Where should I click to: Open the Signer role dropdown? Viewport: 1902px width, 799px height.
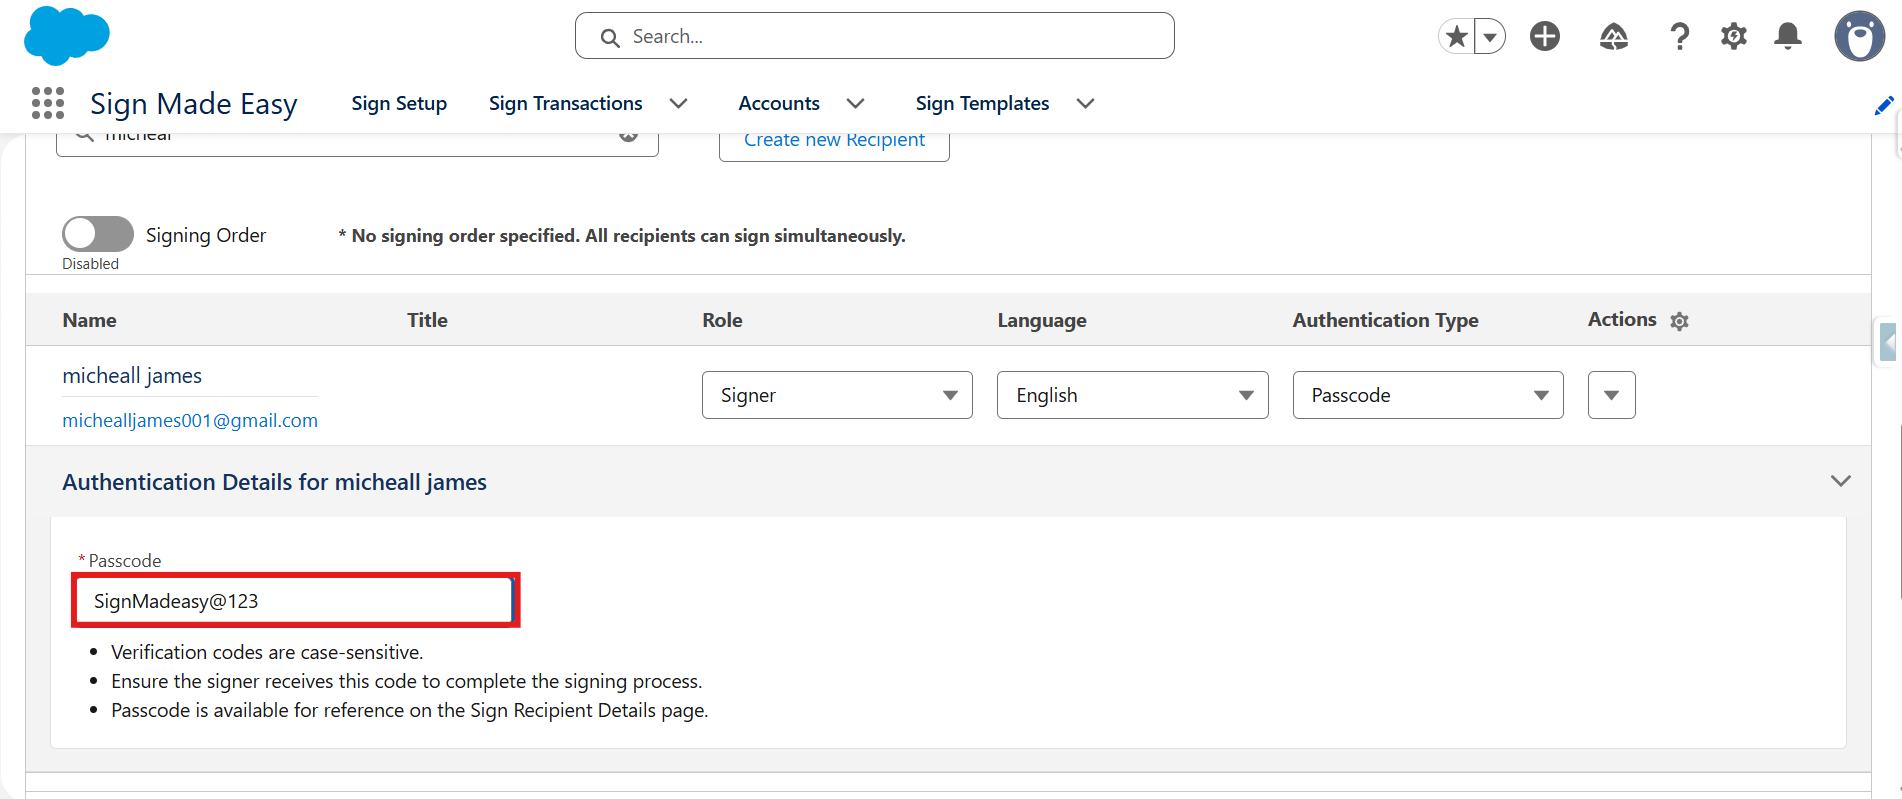coord(837,395)
